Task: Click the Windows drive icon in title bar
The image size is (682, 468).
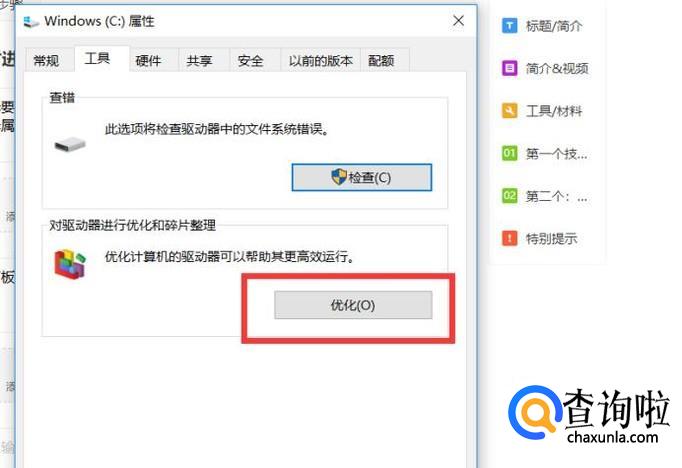Action: 31,21
